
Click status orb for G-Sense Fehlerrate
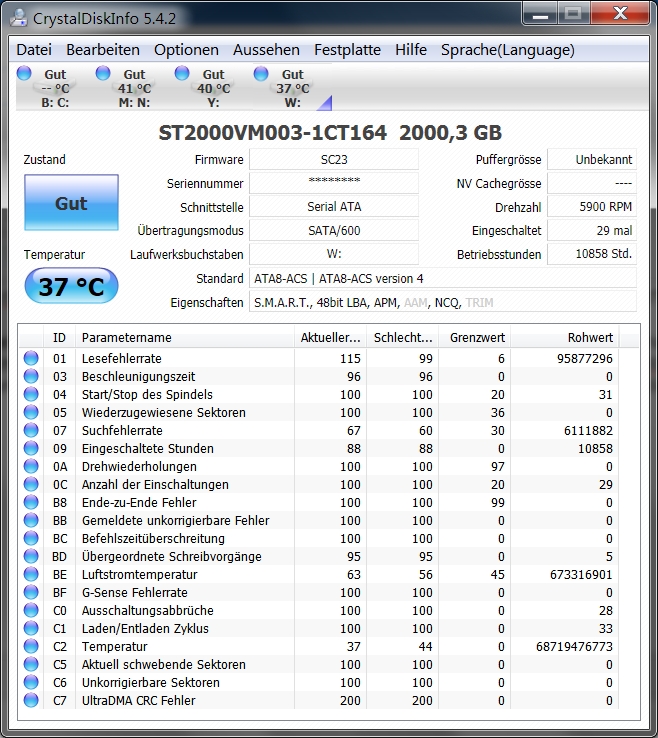coord(31,592)
